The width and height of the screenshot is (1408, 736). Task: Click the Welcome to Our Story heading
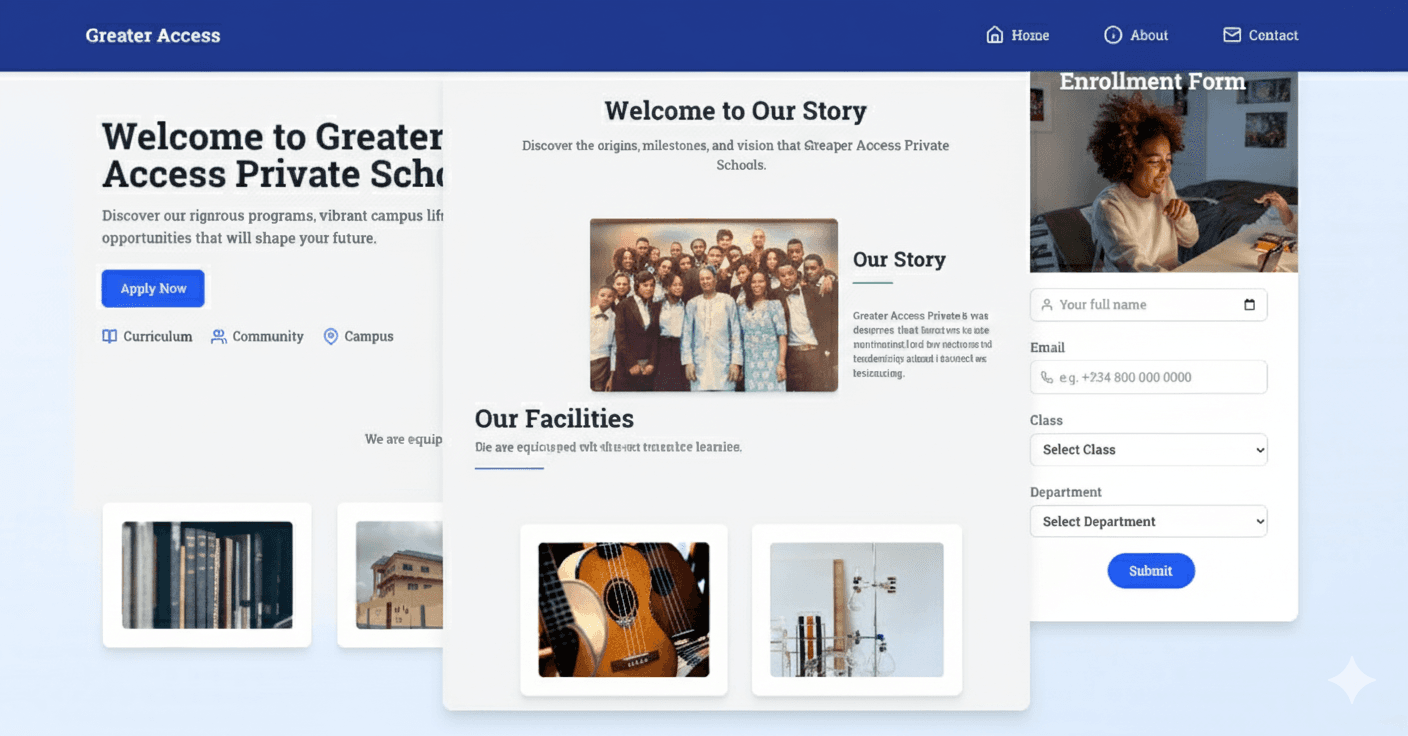(736, 111)
